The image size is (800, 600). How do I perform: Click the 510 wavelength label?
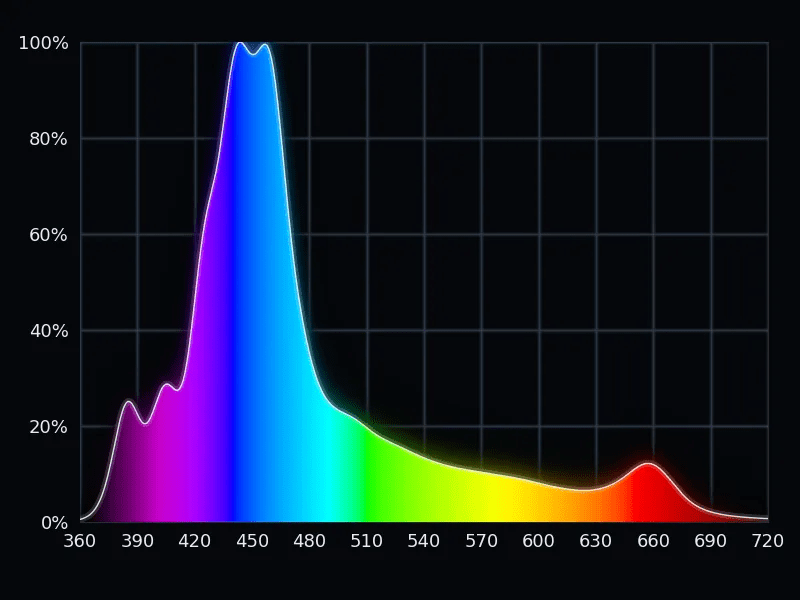click(x=366, y=541)
